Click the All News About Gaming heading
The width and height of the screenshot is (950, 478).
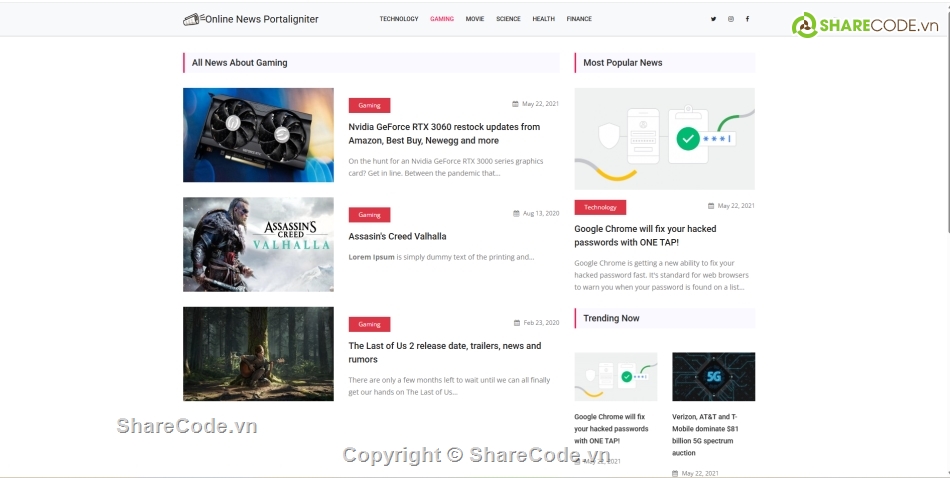239,62
